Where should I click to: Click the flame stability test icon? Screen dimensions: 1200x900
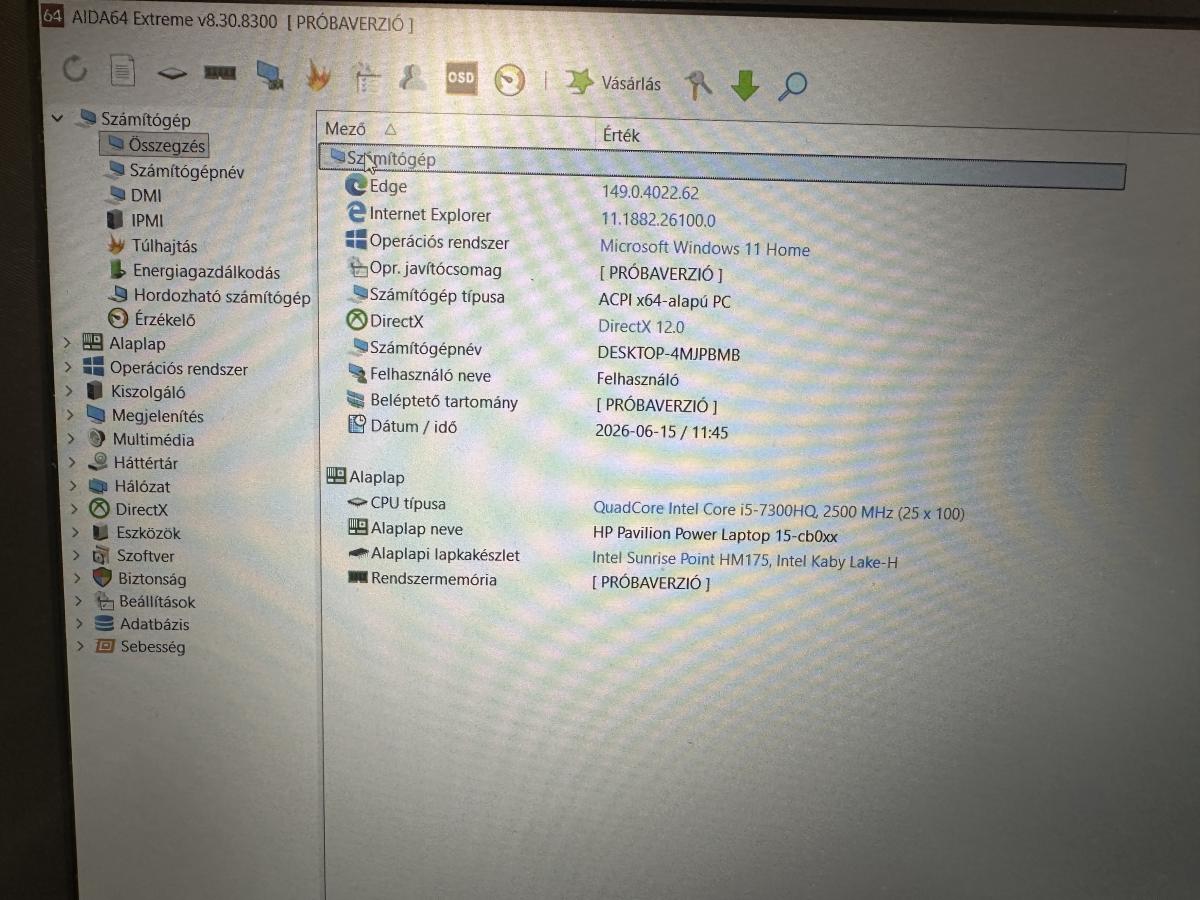click(x=318, y=76)
